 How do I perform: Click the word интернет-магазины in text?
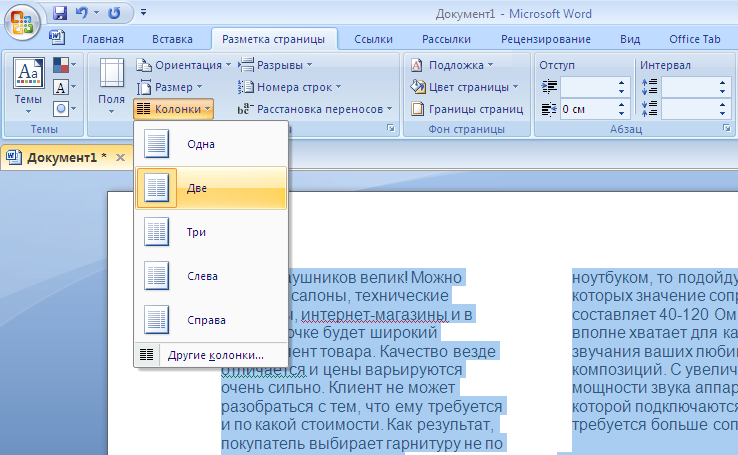pyautogui.click(x=374, y=314)
